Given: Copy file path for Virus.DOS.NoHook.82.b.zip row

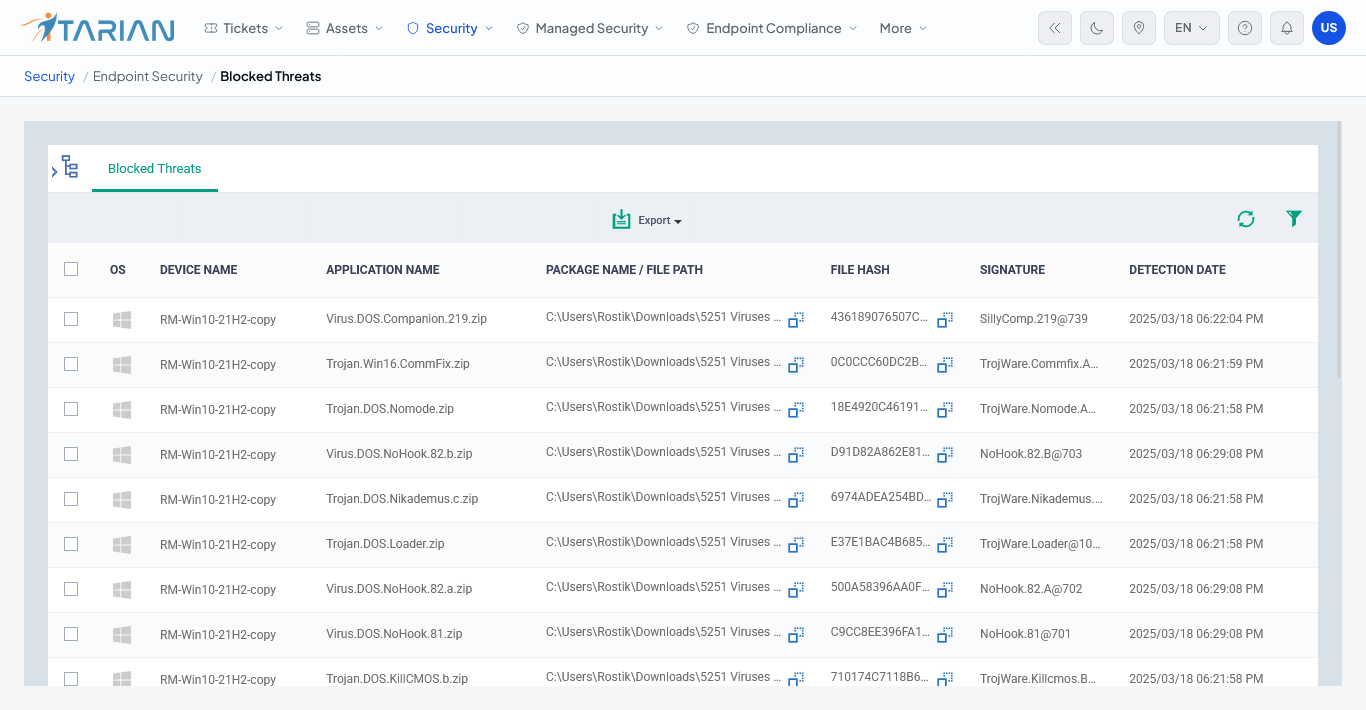Looking at the screenshot, I should coord(796,454).
